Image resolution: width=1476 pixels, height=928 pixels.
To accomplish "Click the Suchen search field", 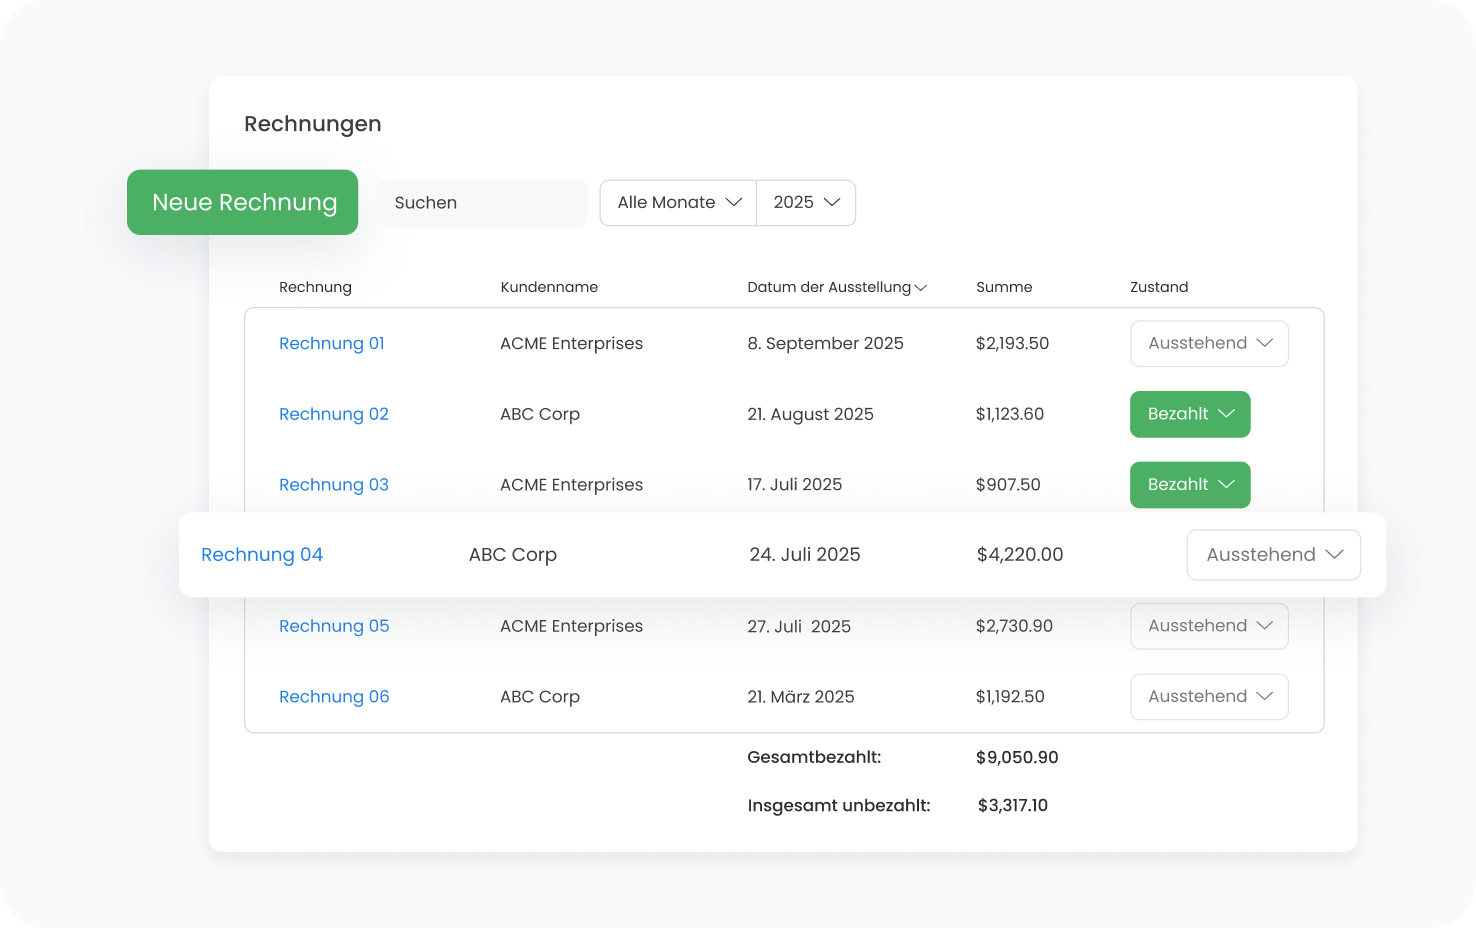I will [481, 203].
